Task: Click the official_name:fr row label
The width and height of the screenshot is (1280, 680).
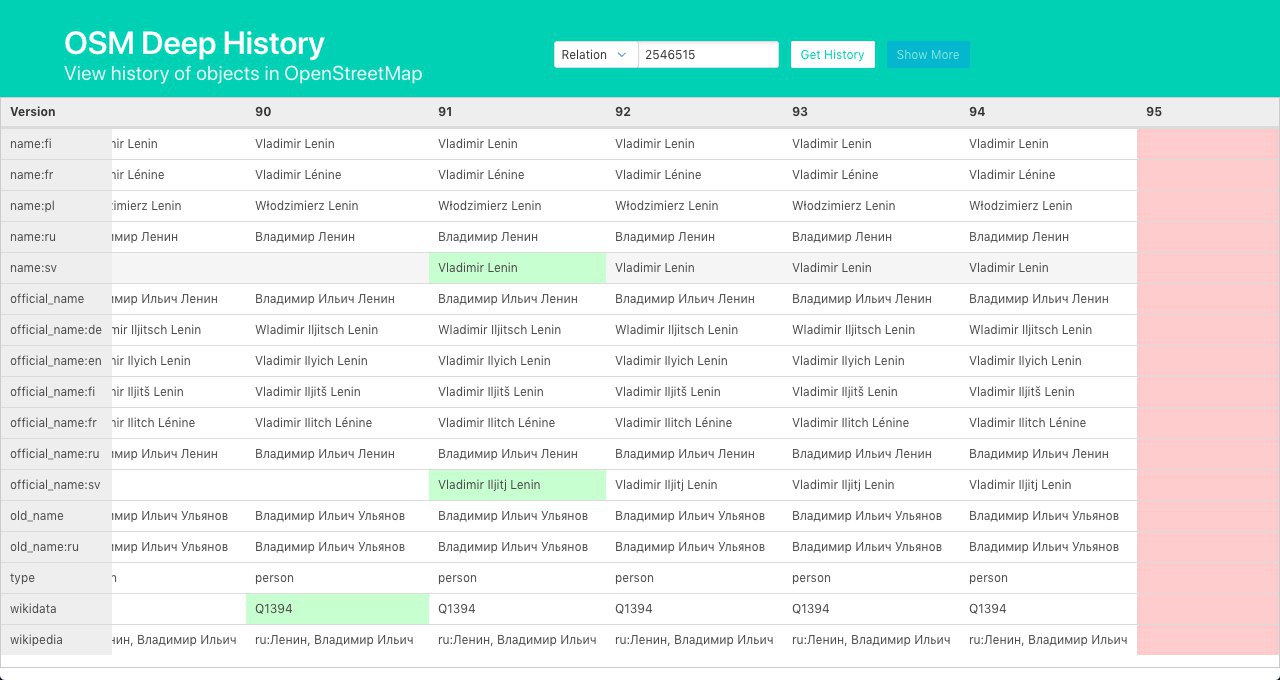Action: [54, 423]
